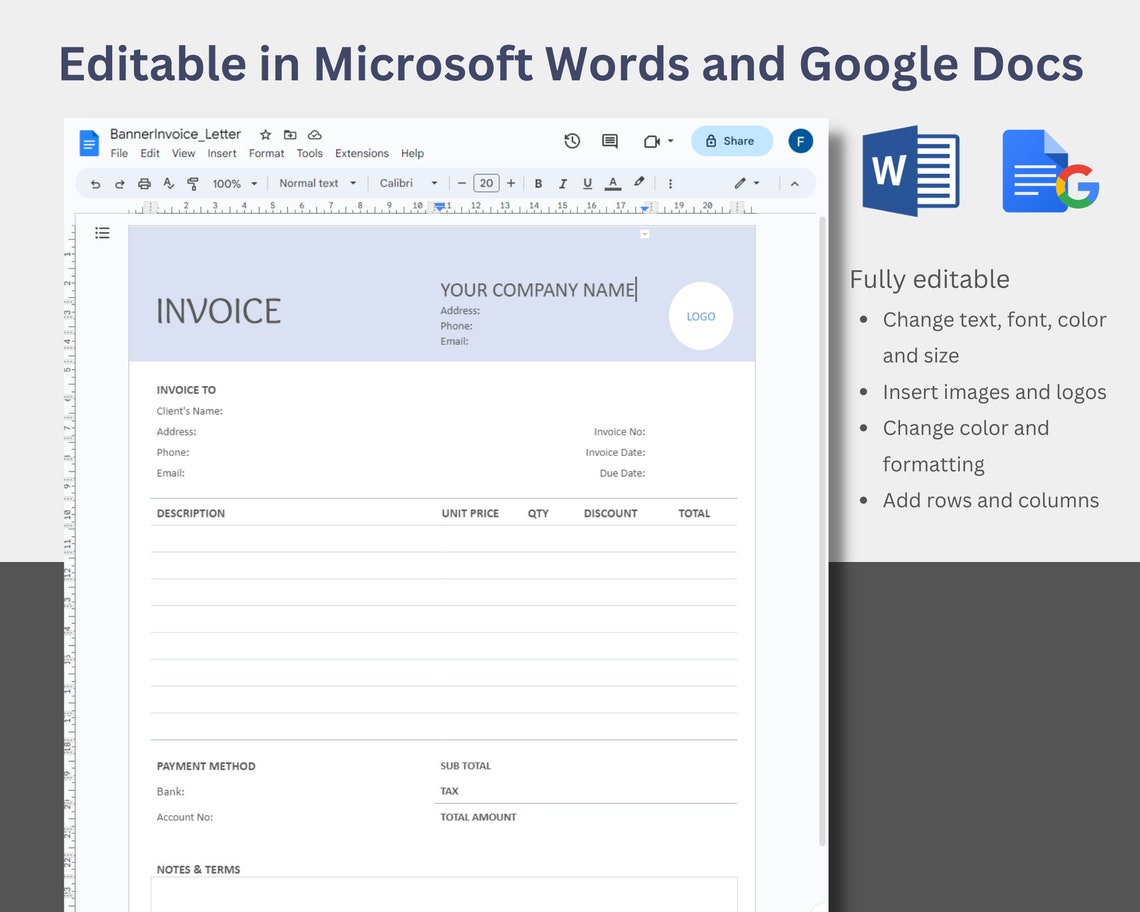This screenshot has height=912, width=1140.
Task: Click the Undo icon
Action: 96,183
